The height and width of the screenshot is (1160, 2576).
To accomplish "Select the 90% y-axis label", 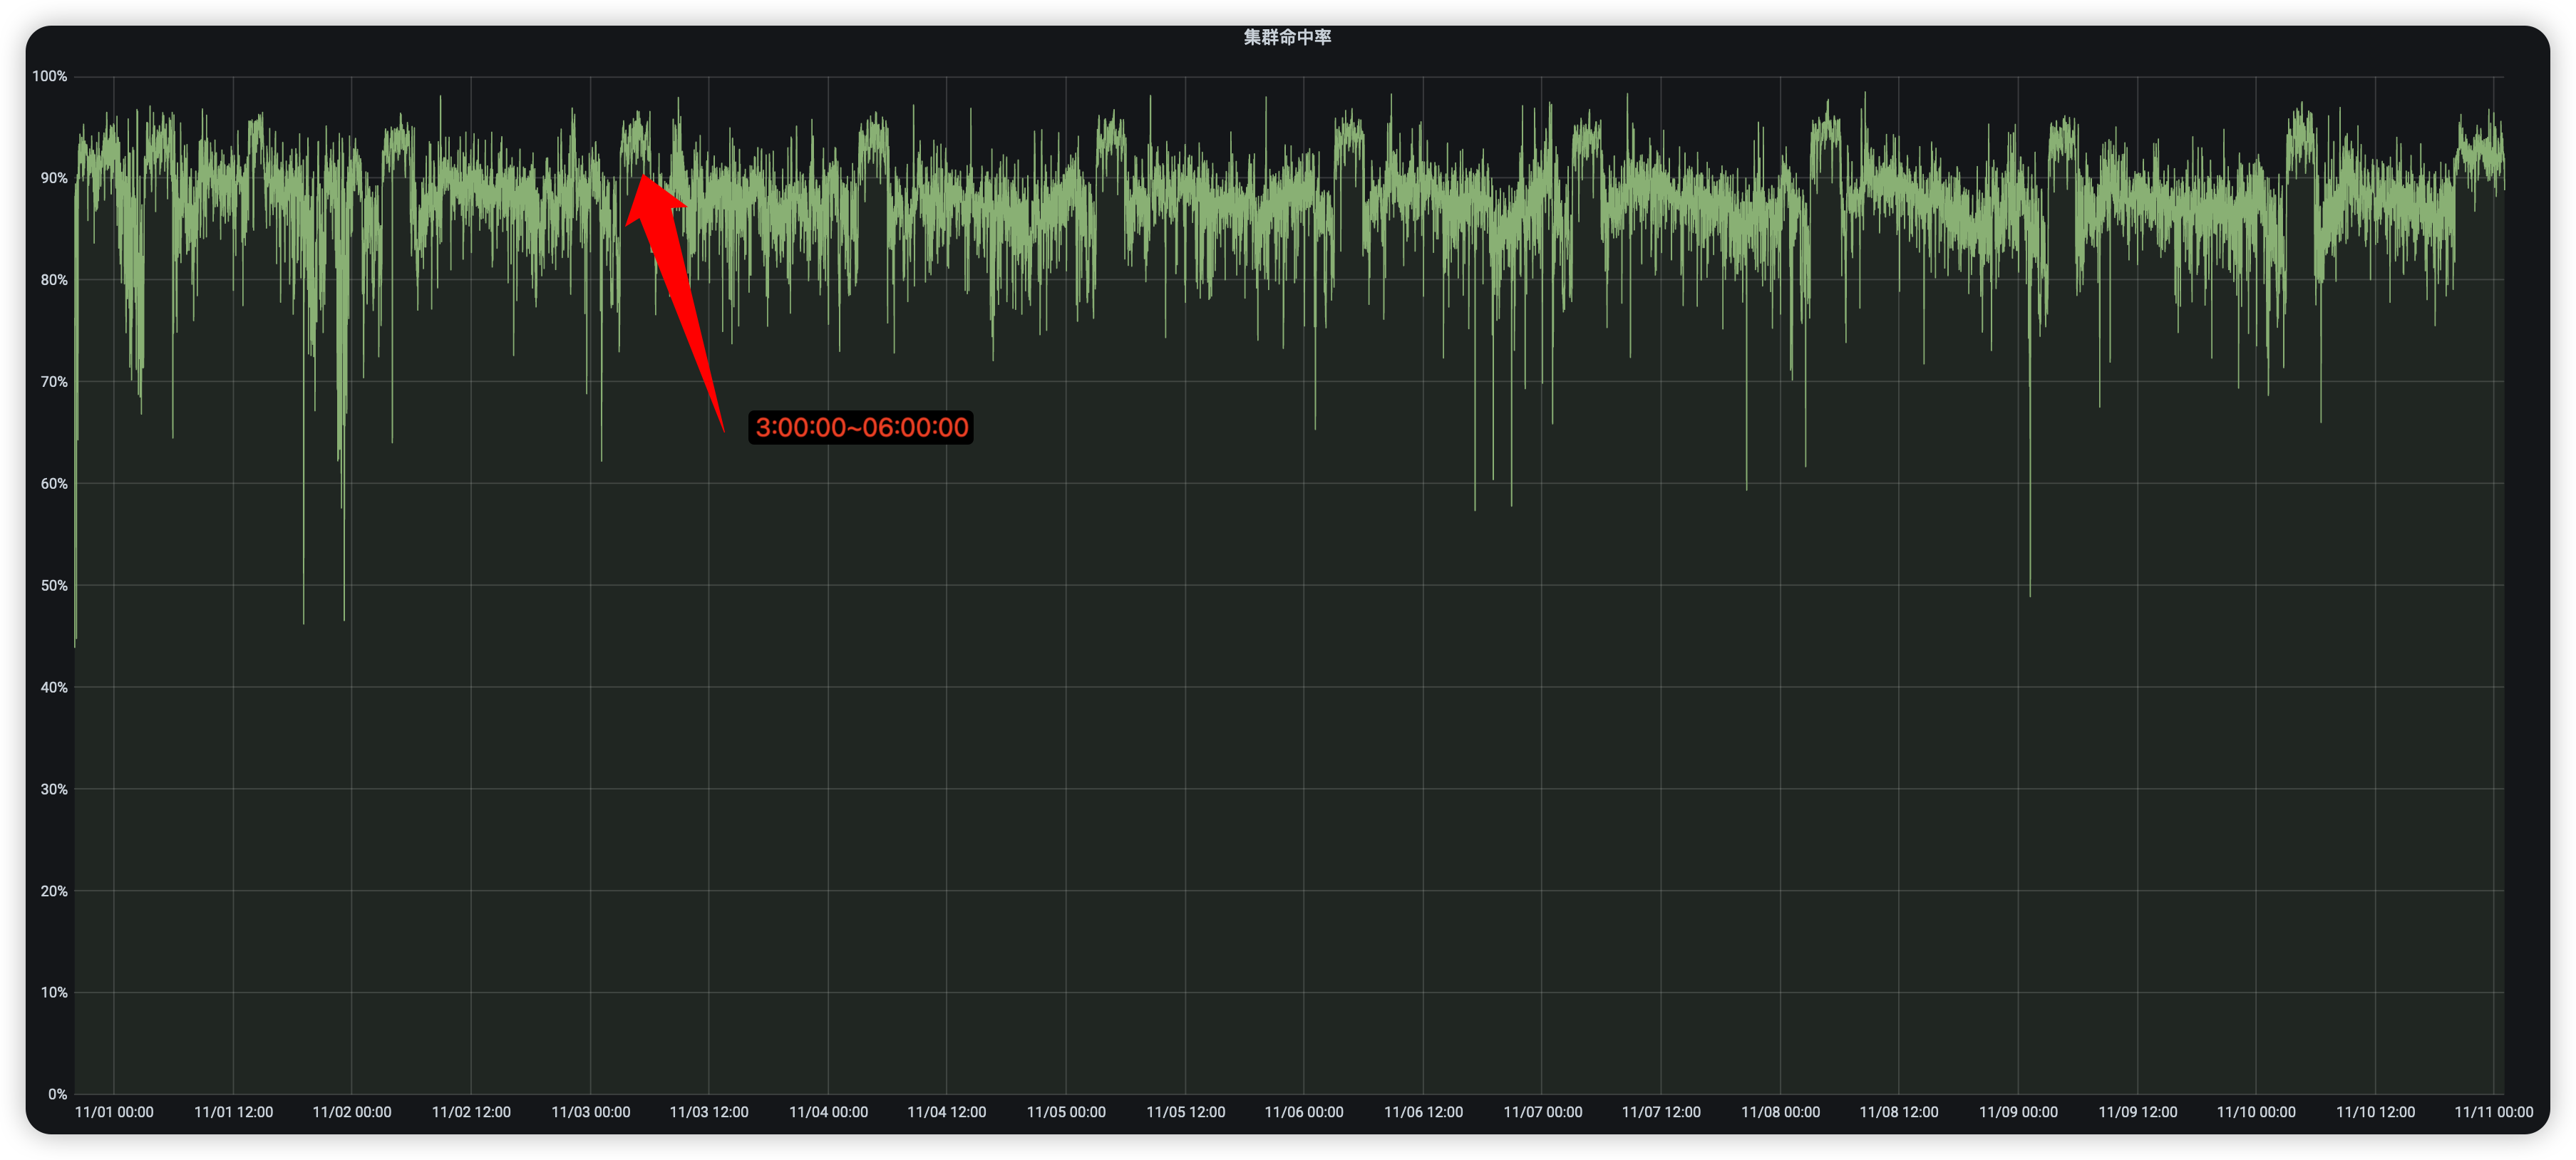I will (53, 178).
